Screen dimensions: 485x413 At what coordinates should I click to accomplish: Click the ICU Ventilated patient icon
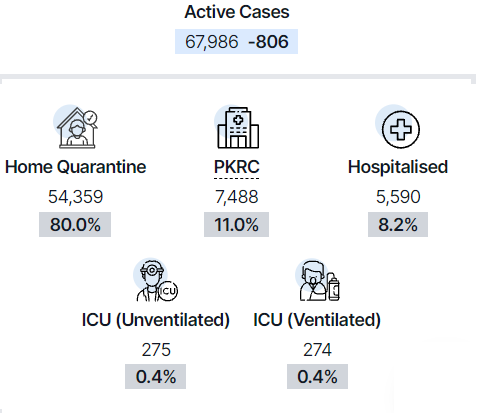[x=318, y=280]
